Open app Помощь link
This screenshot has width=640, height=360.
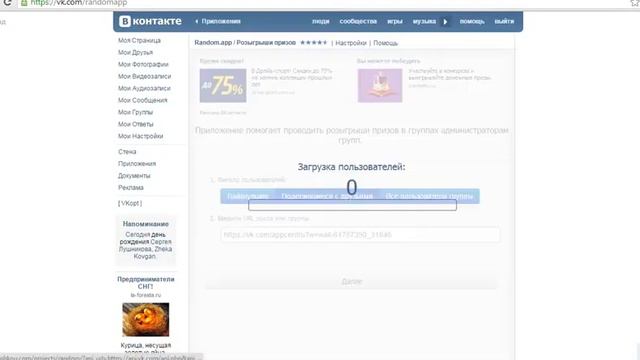point(385,43)
